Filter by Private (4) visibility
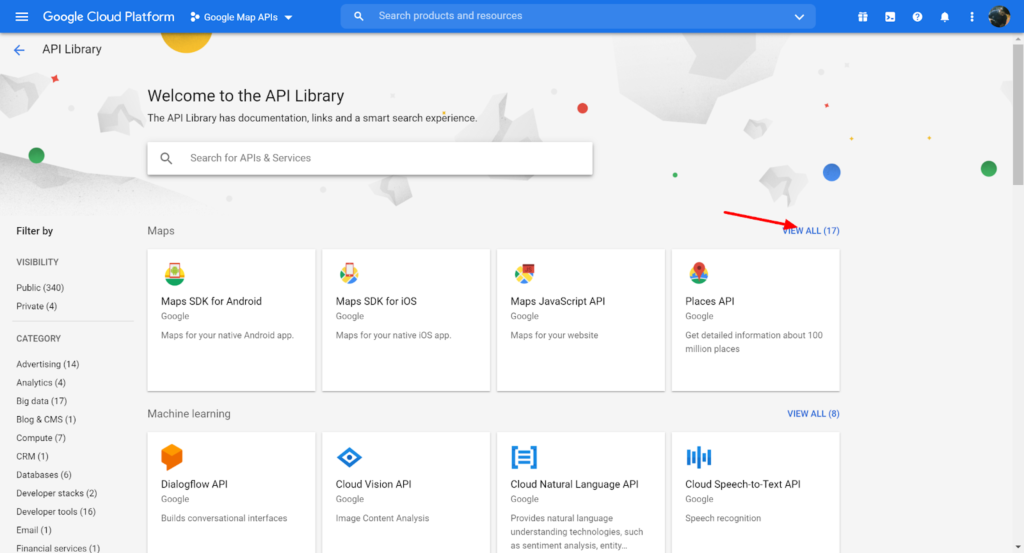The width and height of the screenshot is (1024, 553). tap(37, 306)
